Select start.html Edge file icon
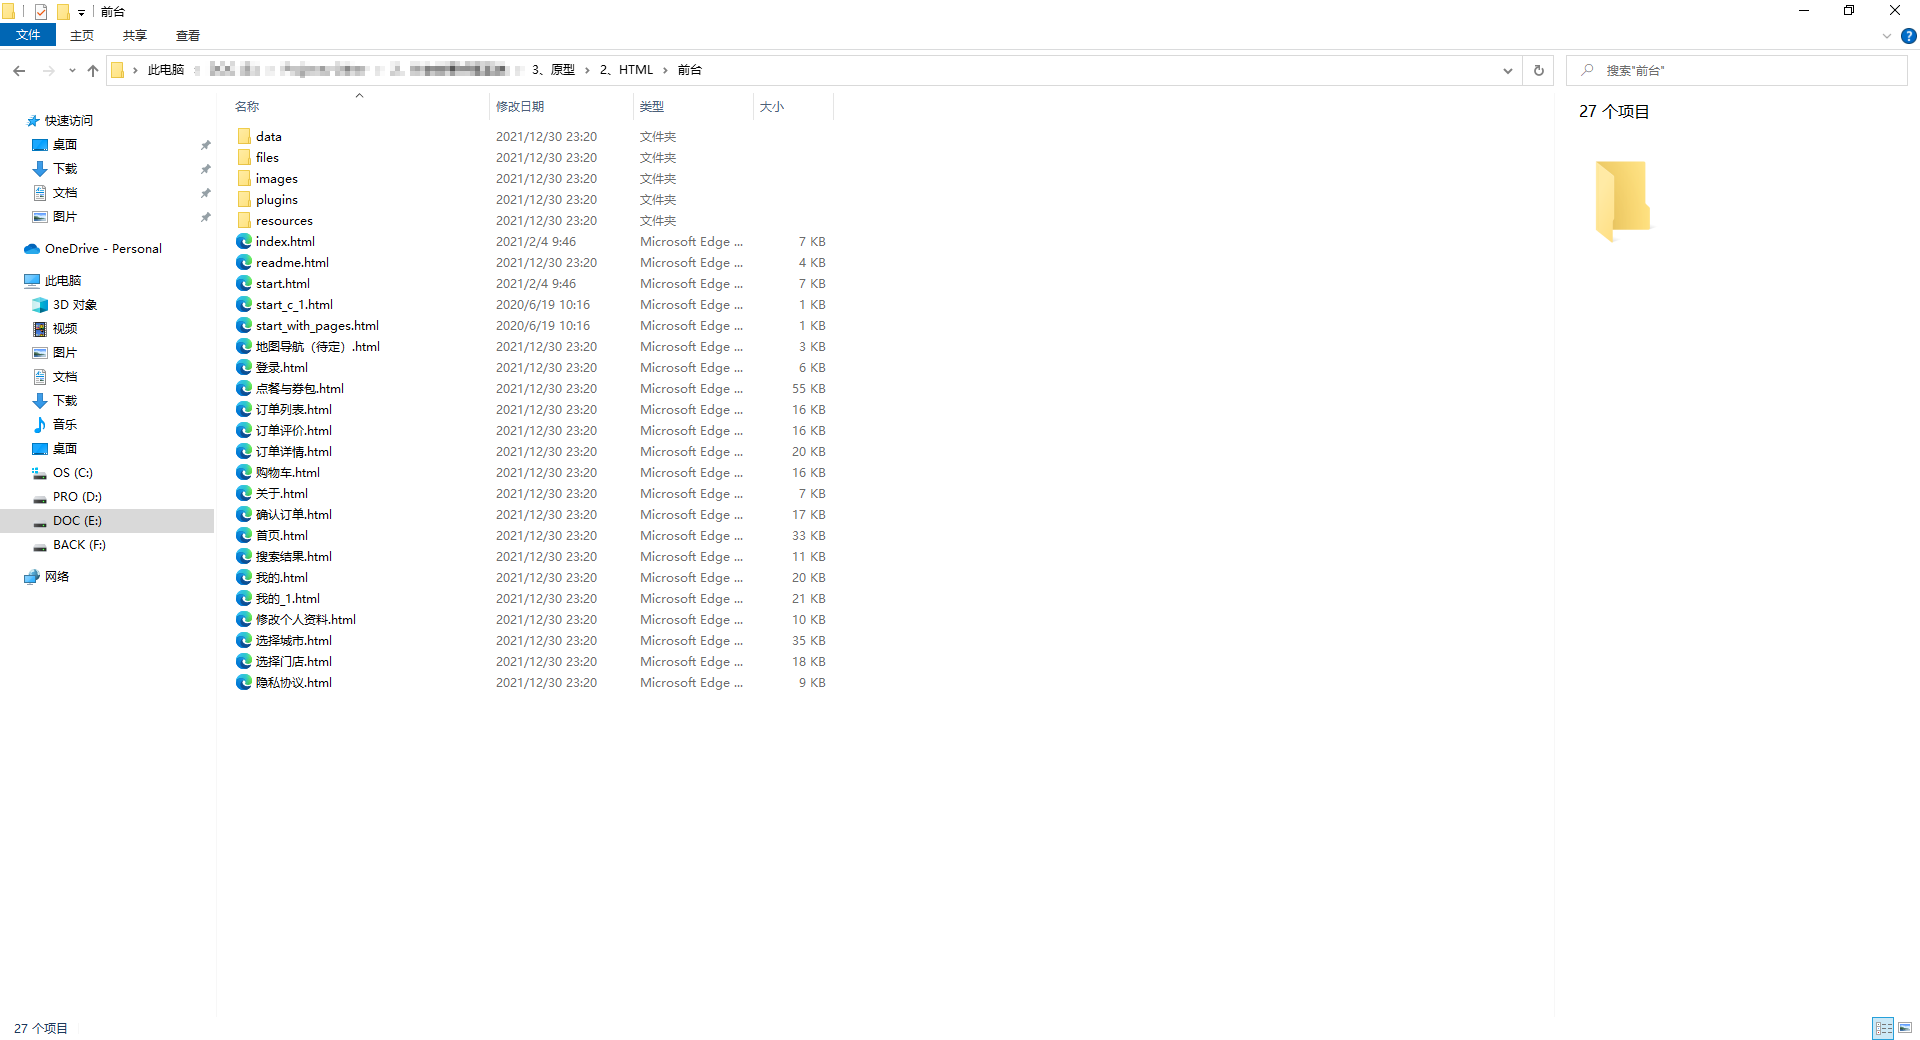The height and width of the screenshot is (1040, 1920). click(x=244, y=283)
